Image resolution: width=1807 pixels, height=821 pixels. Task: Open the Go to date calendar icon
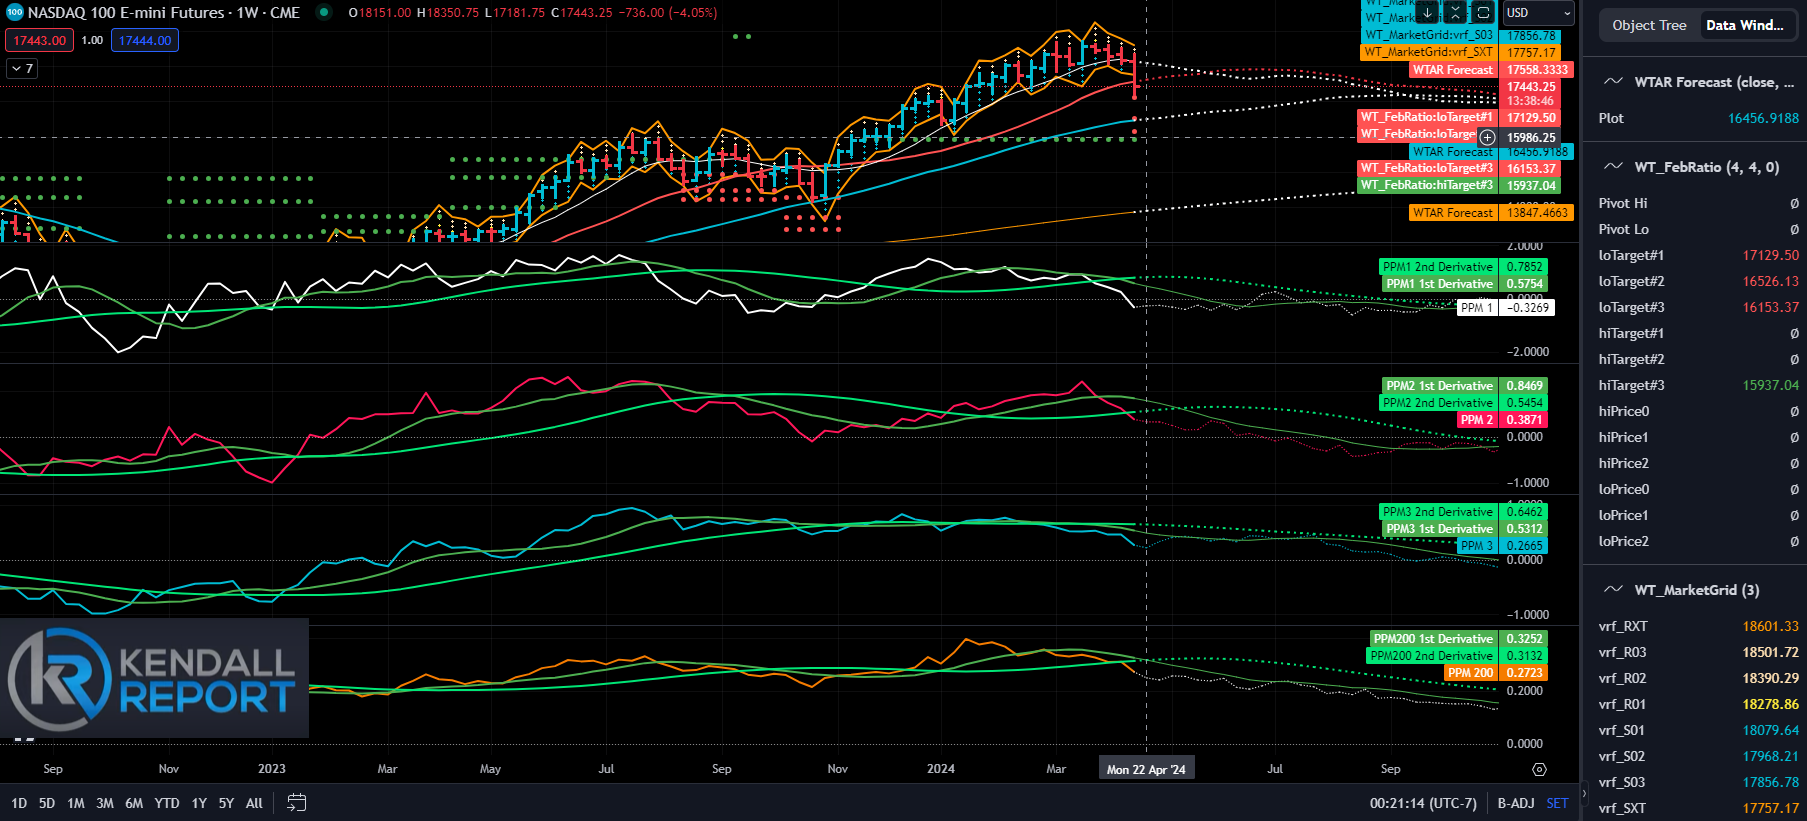tap(296, 802)
